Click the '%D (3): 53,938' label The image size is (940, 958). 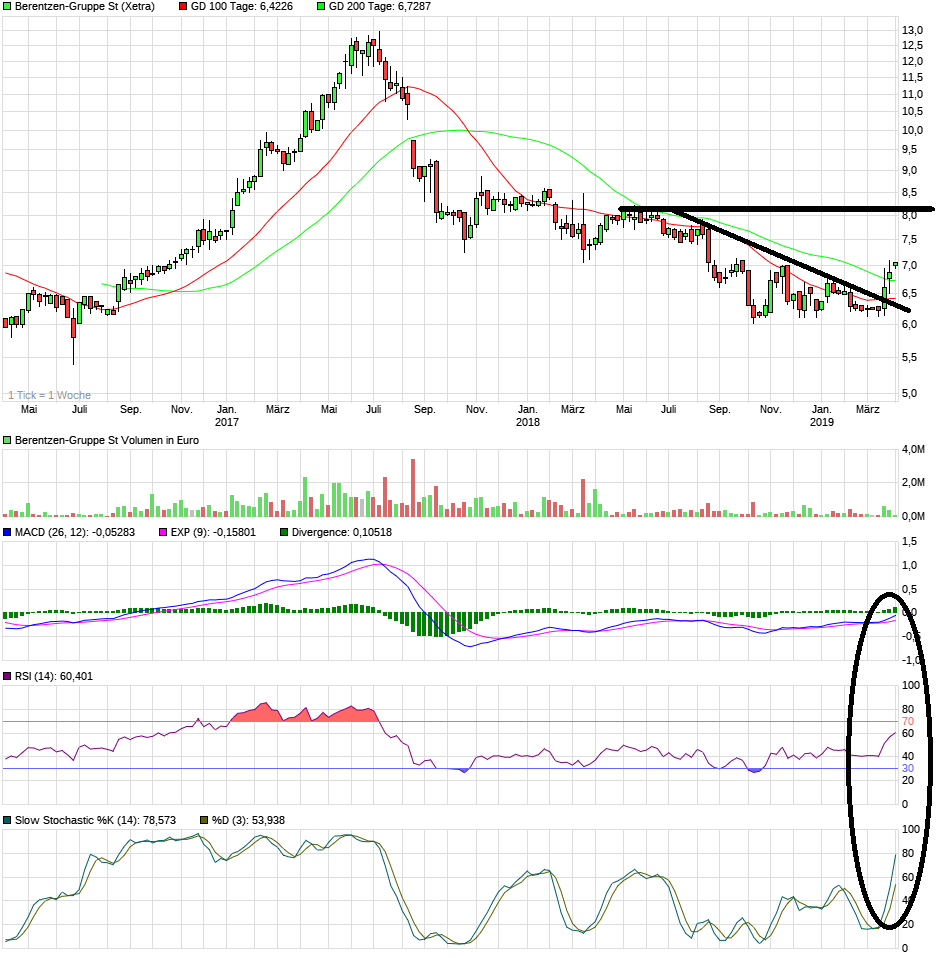click(x=249, y=821)
